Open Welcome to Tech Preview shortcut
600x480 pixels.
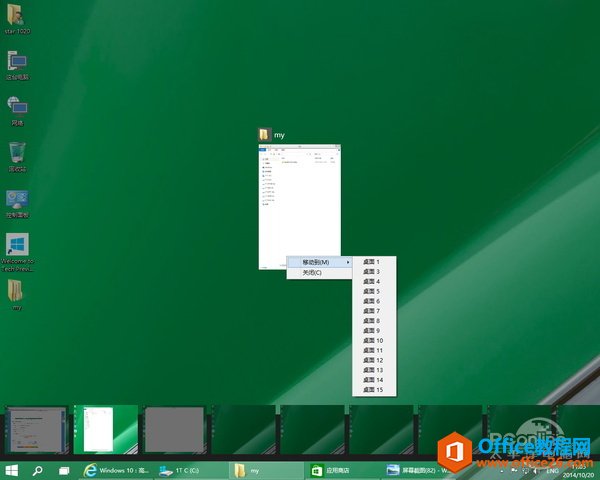(17, 252)
